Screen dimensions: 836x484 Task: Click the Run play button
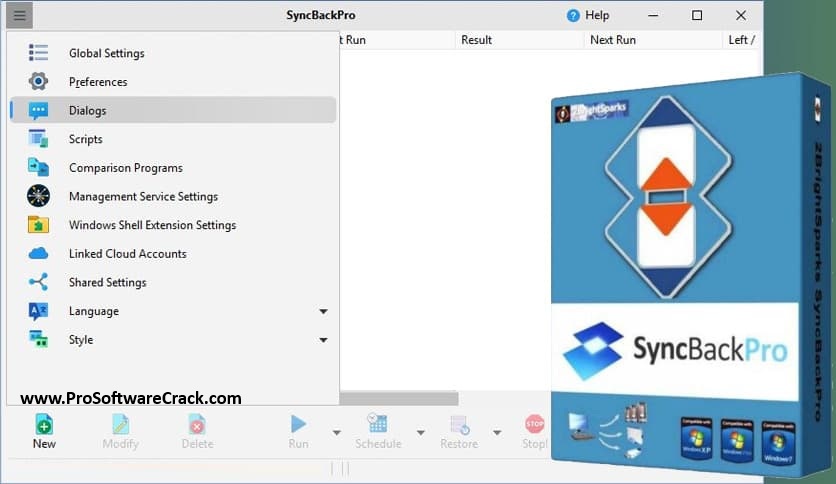point(299,432)
